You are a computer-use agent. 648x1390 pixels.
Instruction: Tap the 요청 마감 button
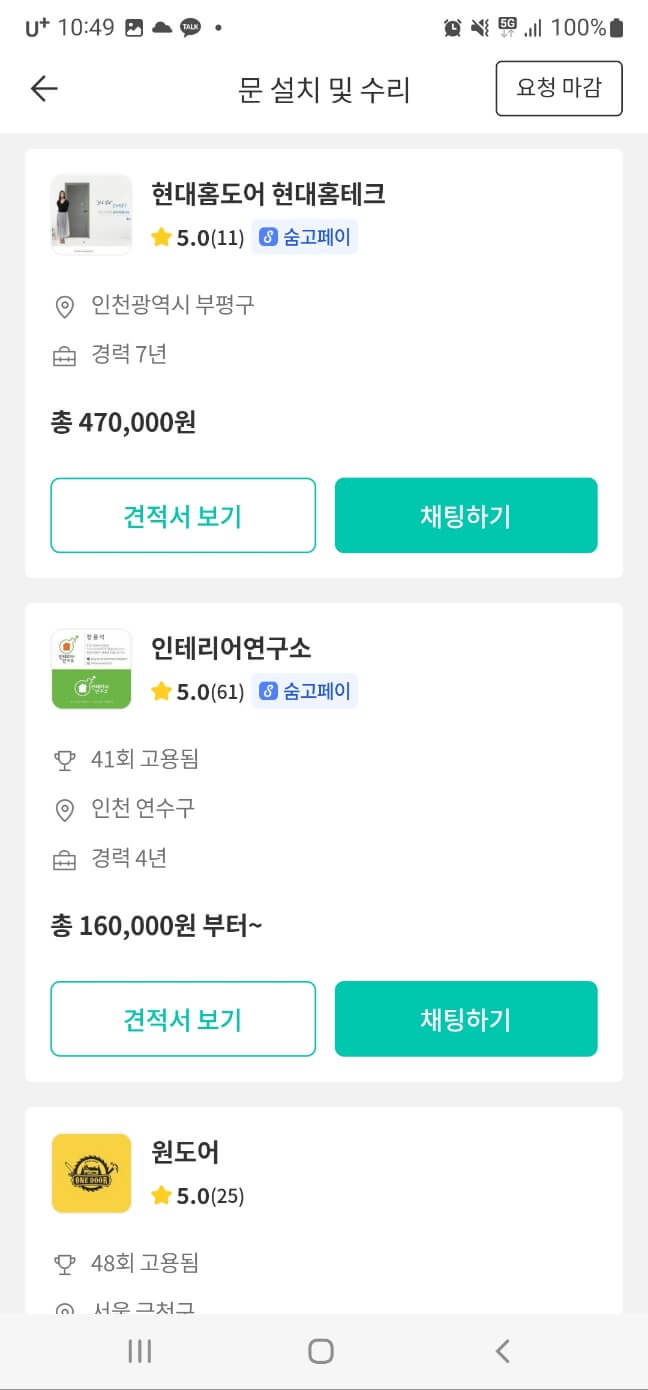(559, 88)
